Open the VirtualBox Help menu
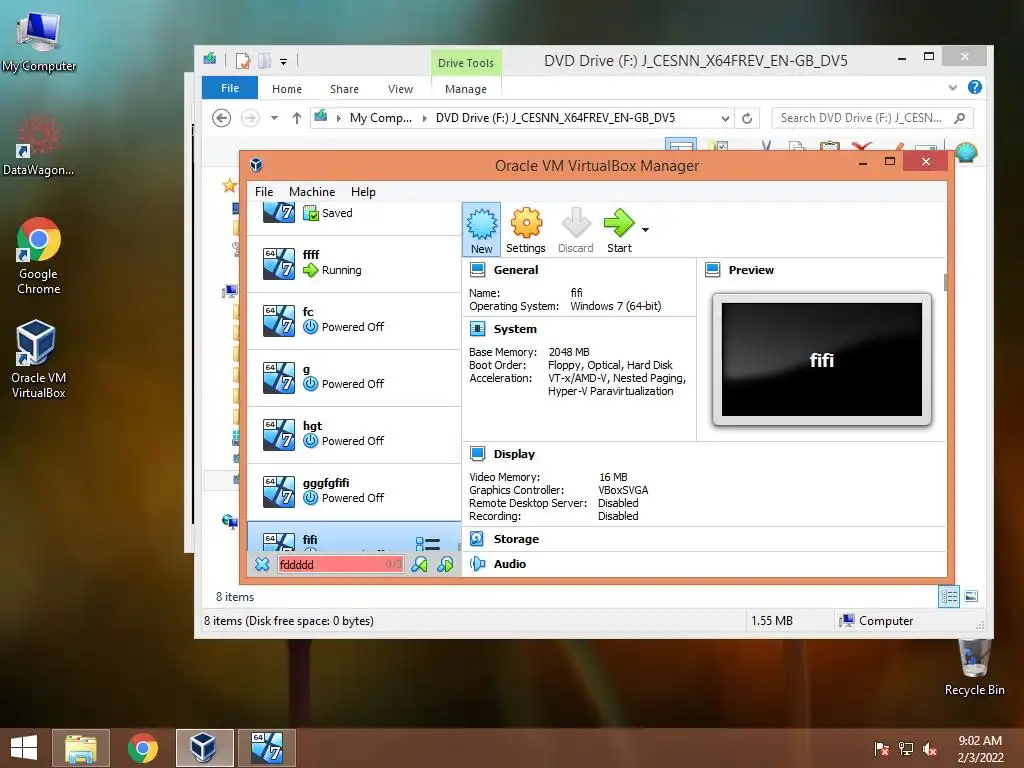Viewport: 1024px width, 768px height. [363, 191]
